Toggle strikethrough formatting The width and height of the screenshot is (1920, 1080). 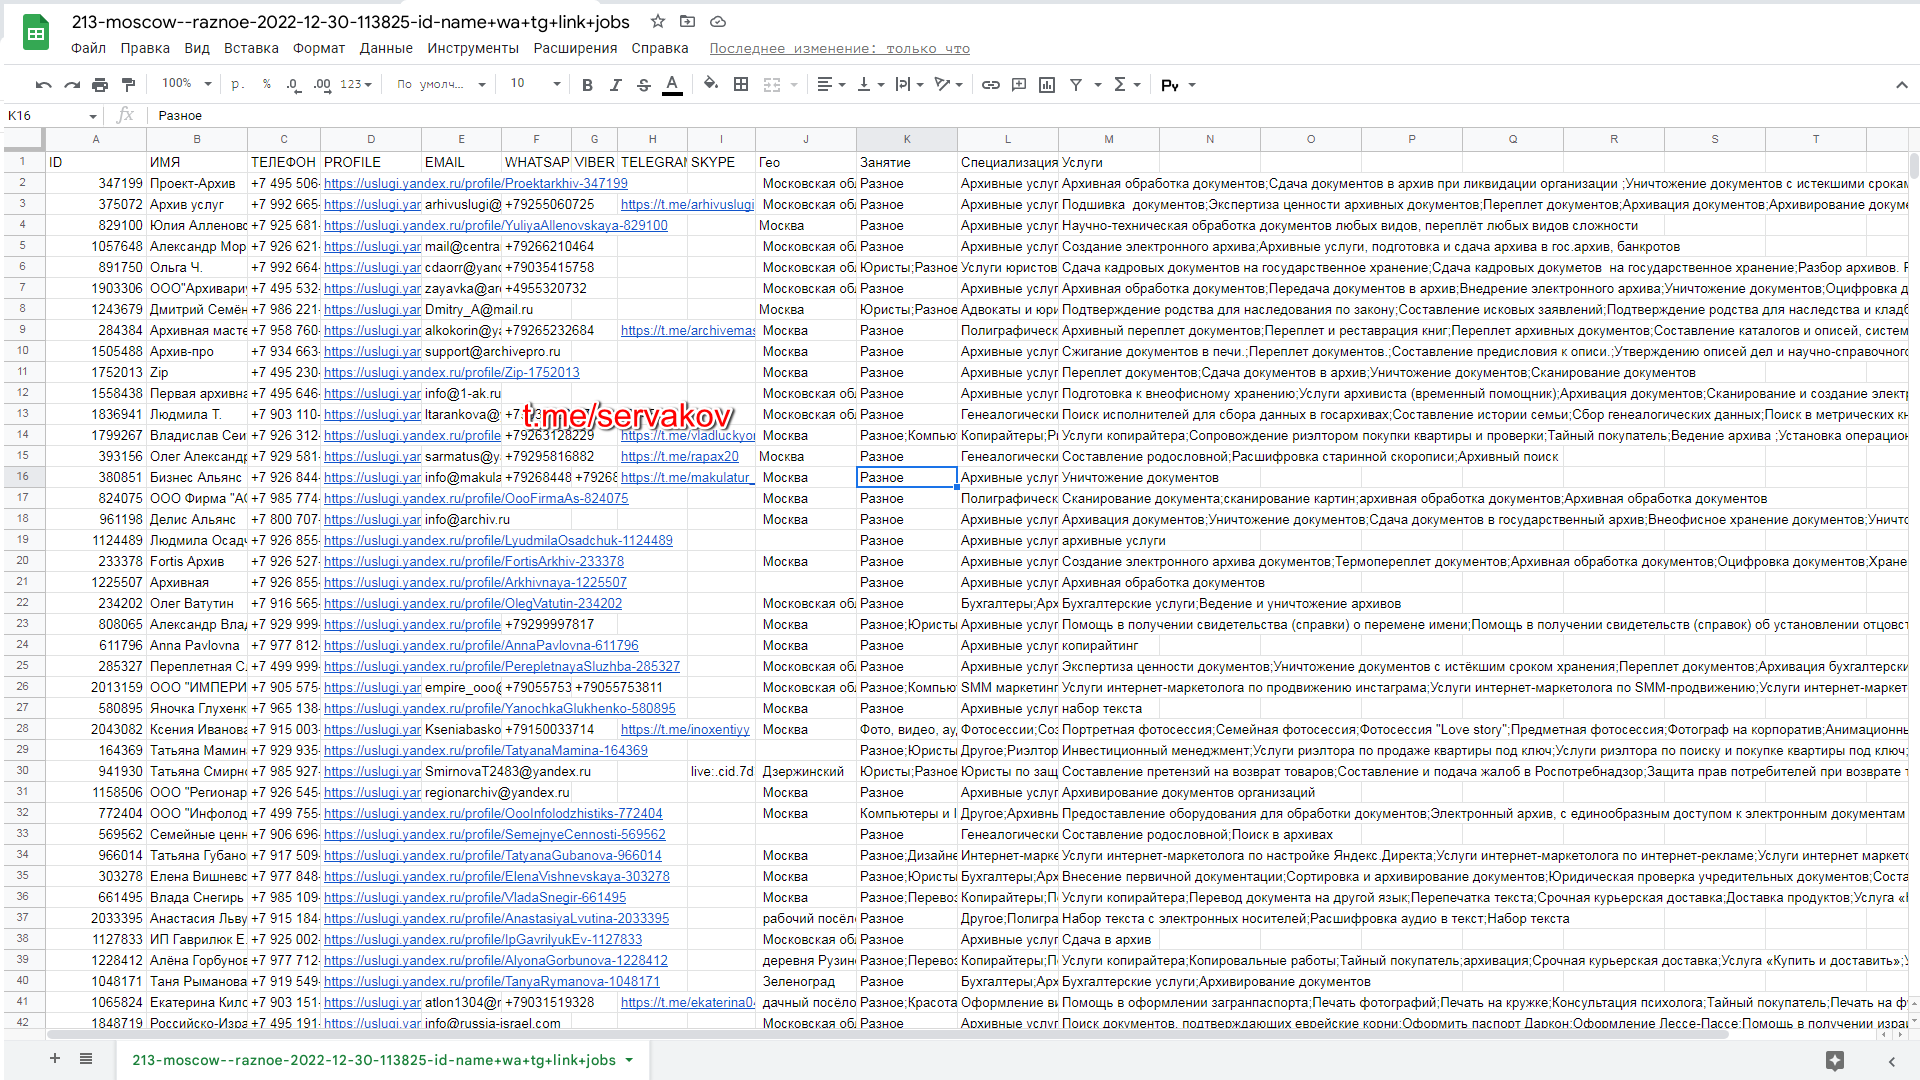pos(643,85)
